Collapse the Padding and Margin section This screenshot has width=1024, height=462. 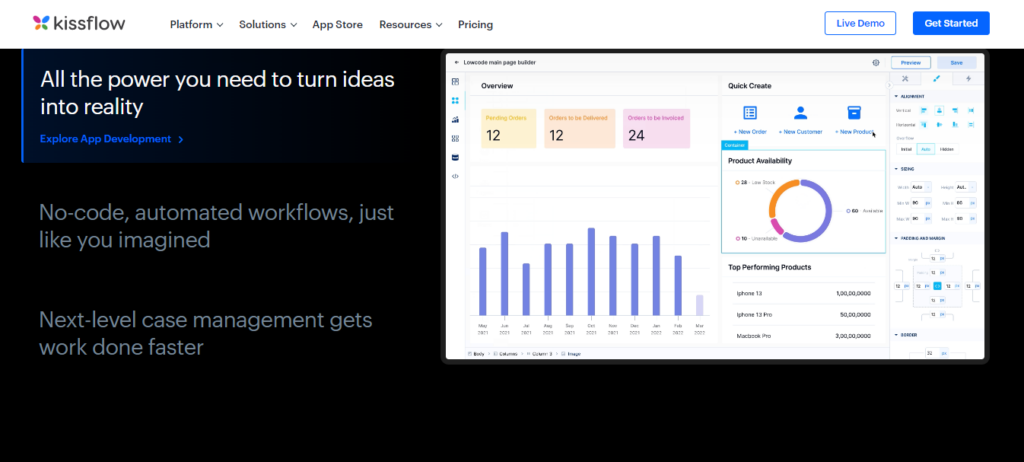(896, 239)
